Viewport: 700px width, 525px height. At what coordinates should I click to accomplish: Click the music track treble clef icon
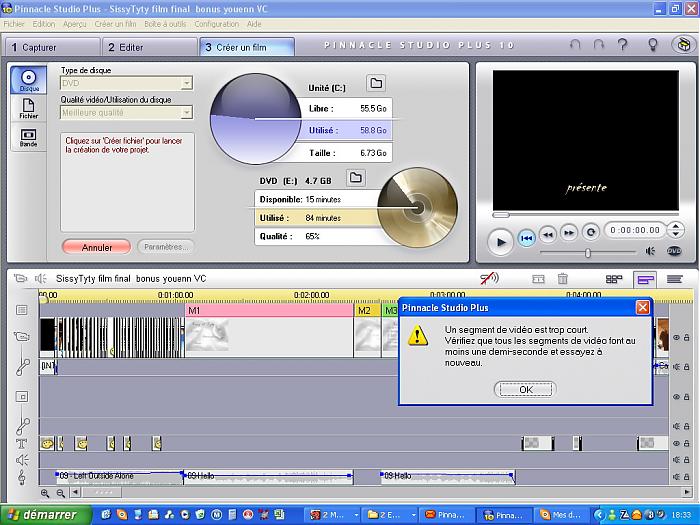tap(21, 477)
